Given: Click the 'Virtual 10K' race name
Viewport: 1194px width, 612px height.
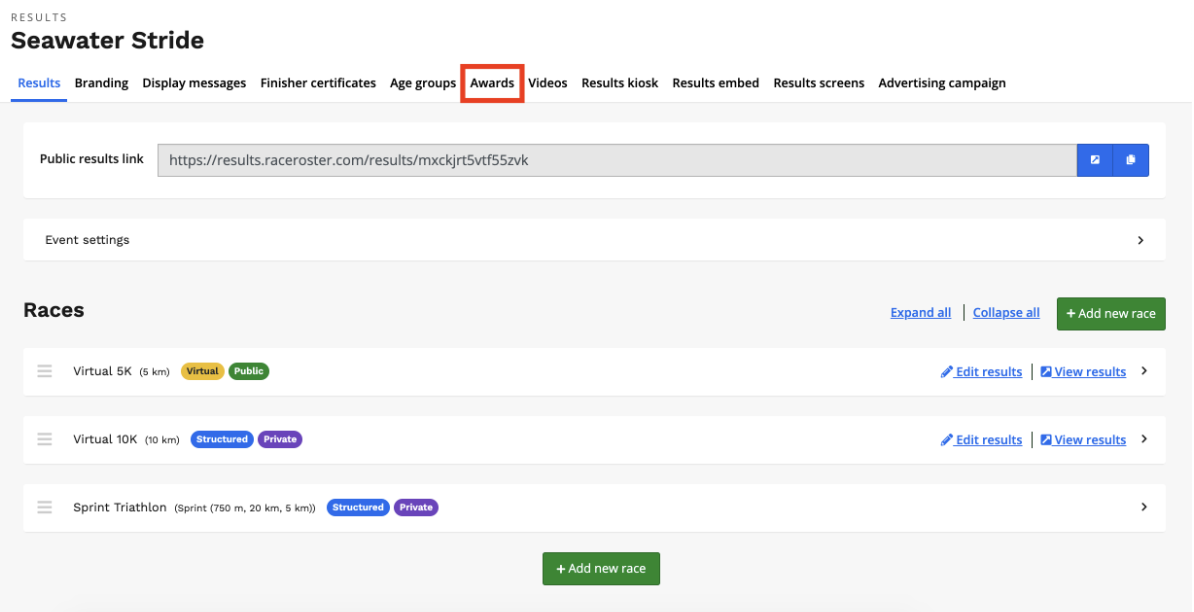Looking at the screenshot, I should (x=105, y=439).
